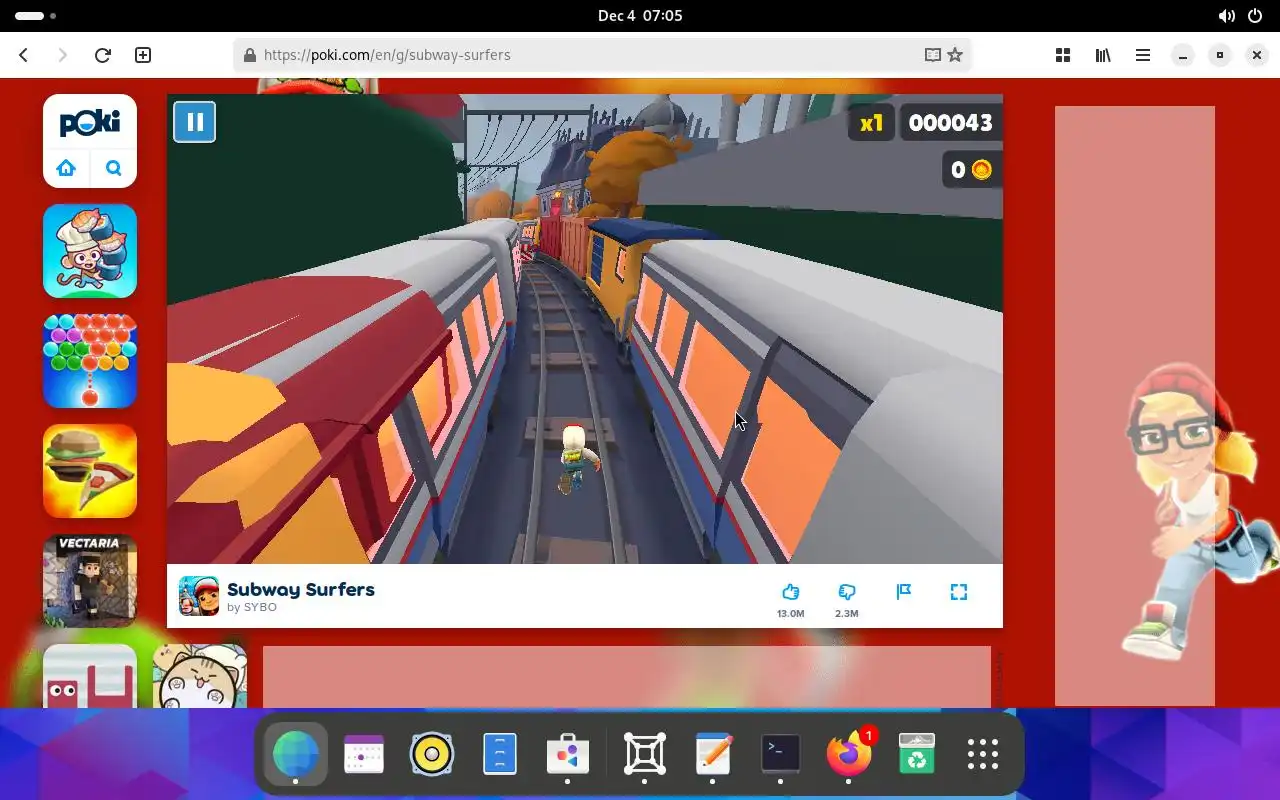Show all applications grid
The width and height of the screenshot is (1280, 800).
[x=983, y=754]
